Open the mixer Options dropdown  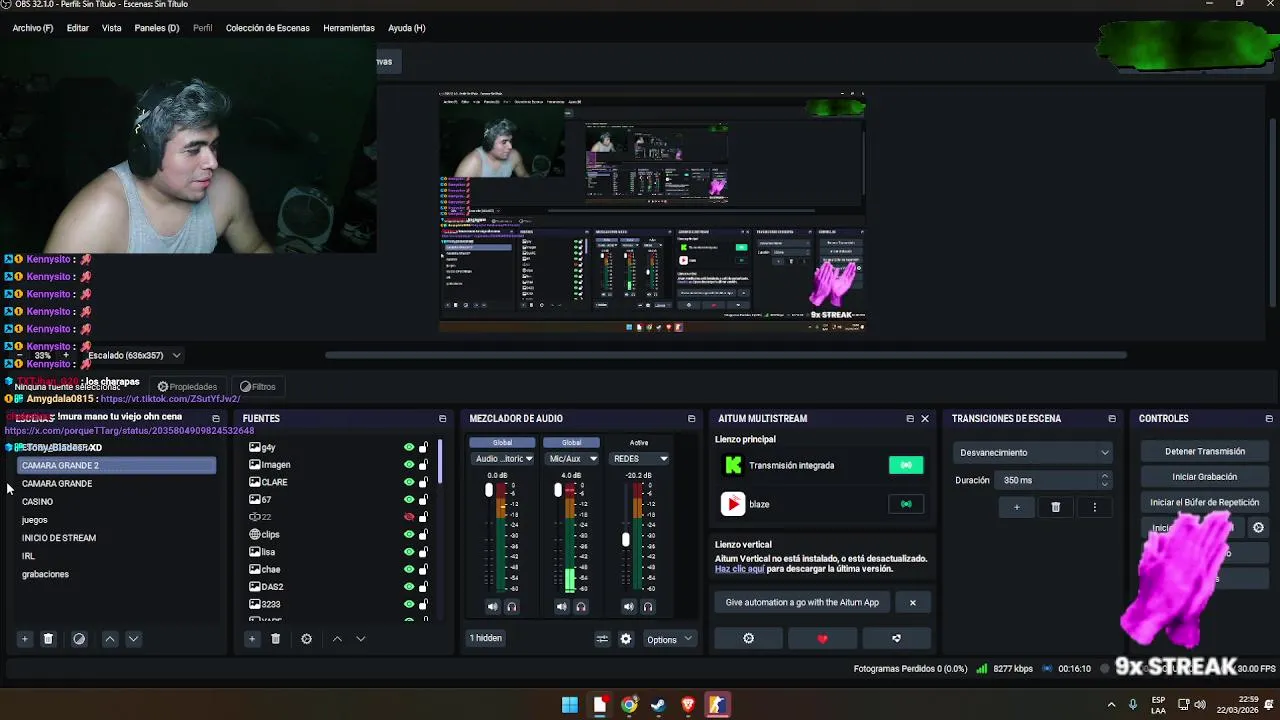click(669, 639)
